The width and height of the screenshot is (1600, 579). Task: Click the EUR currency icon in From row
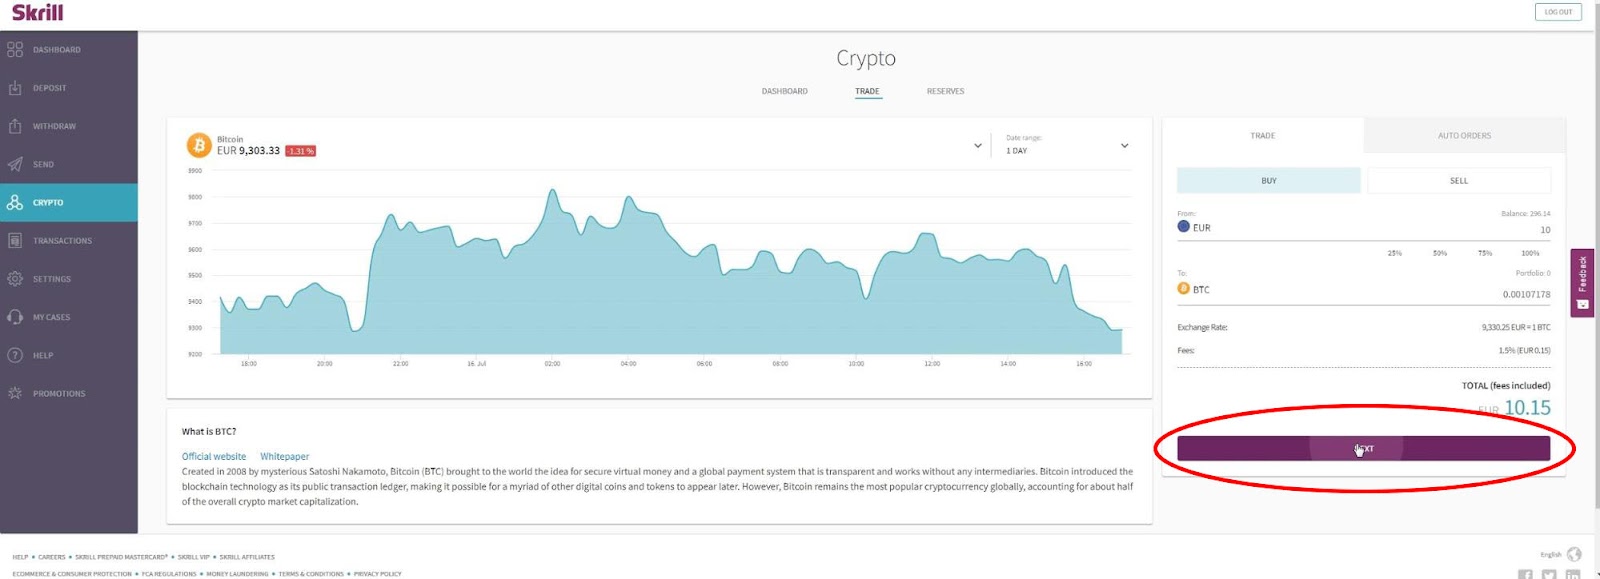1184,227
